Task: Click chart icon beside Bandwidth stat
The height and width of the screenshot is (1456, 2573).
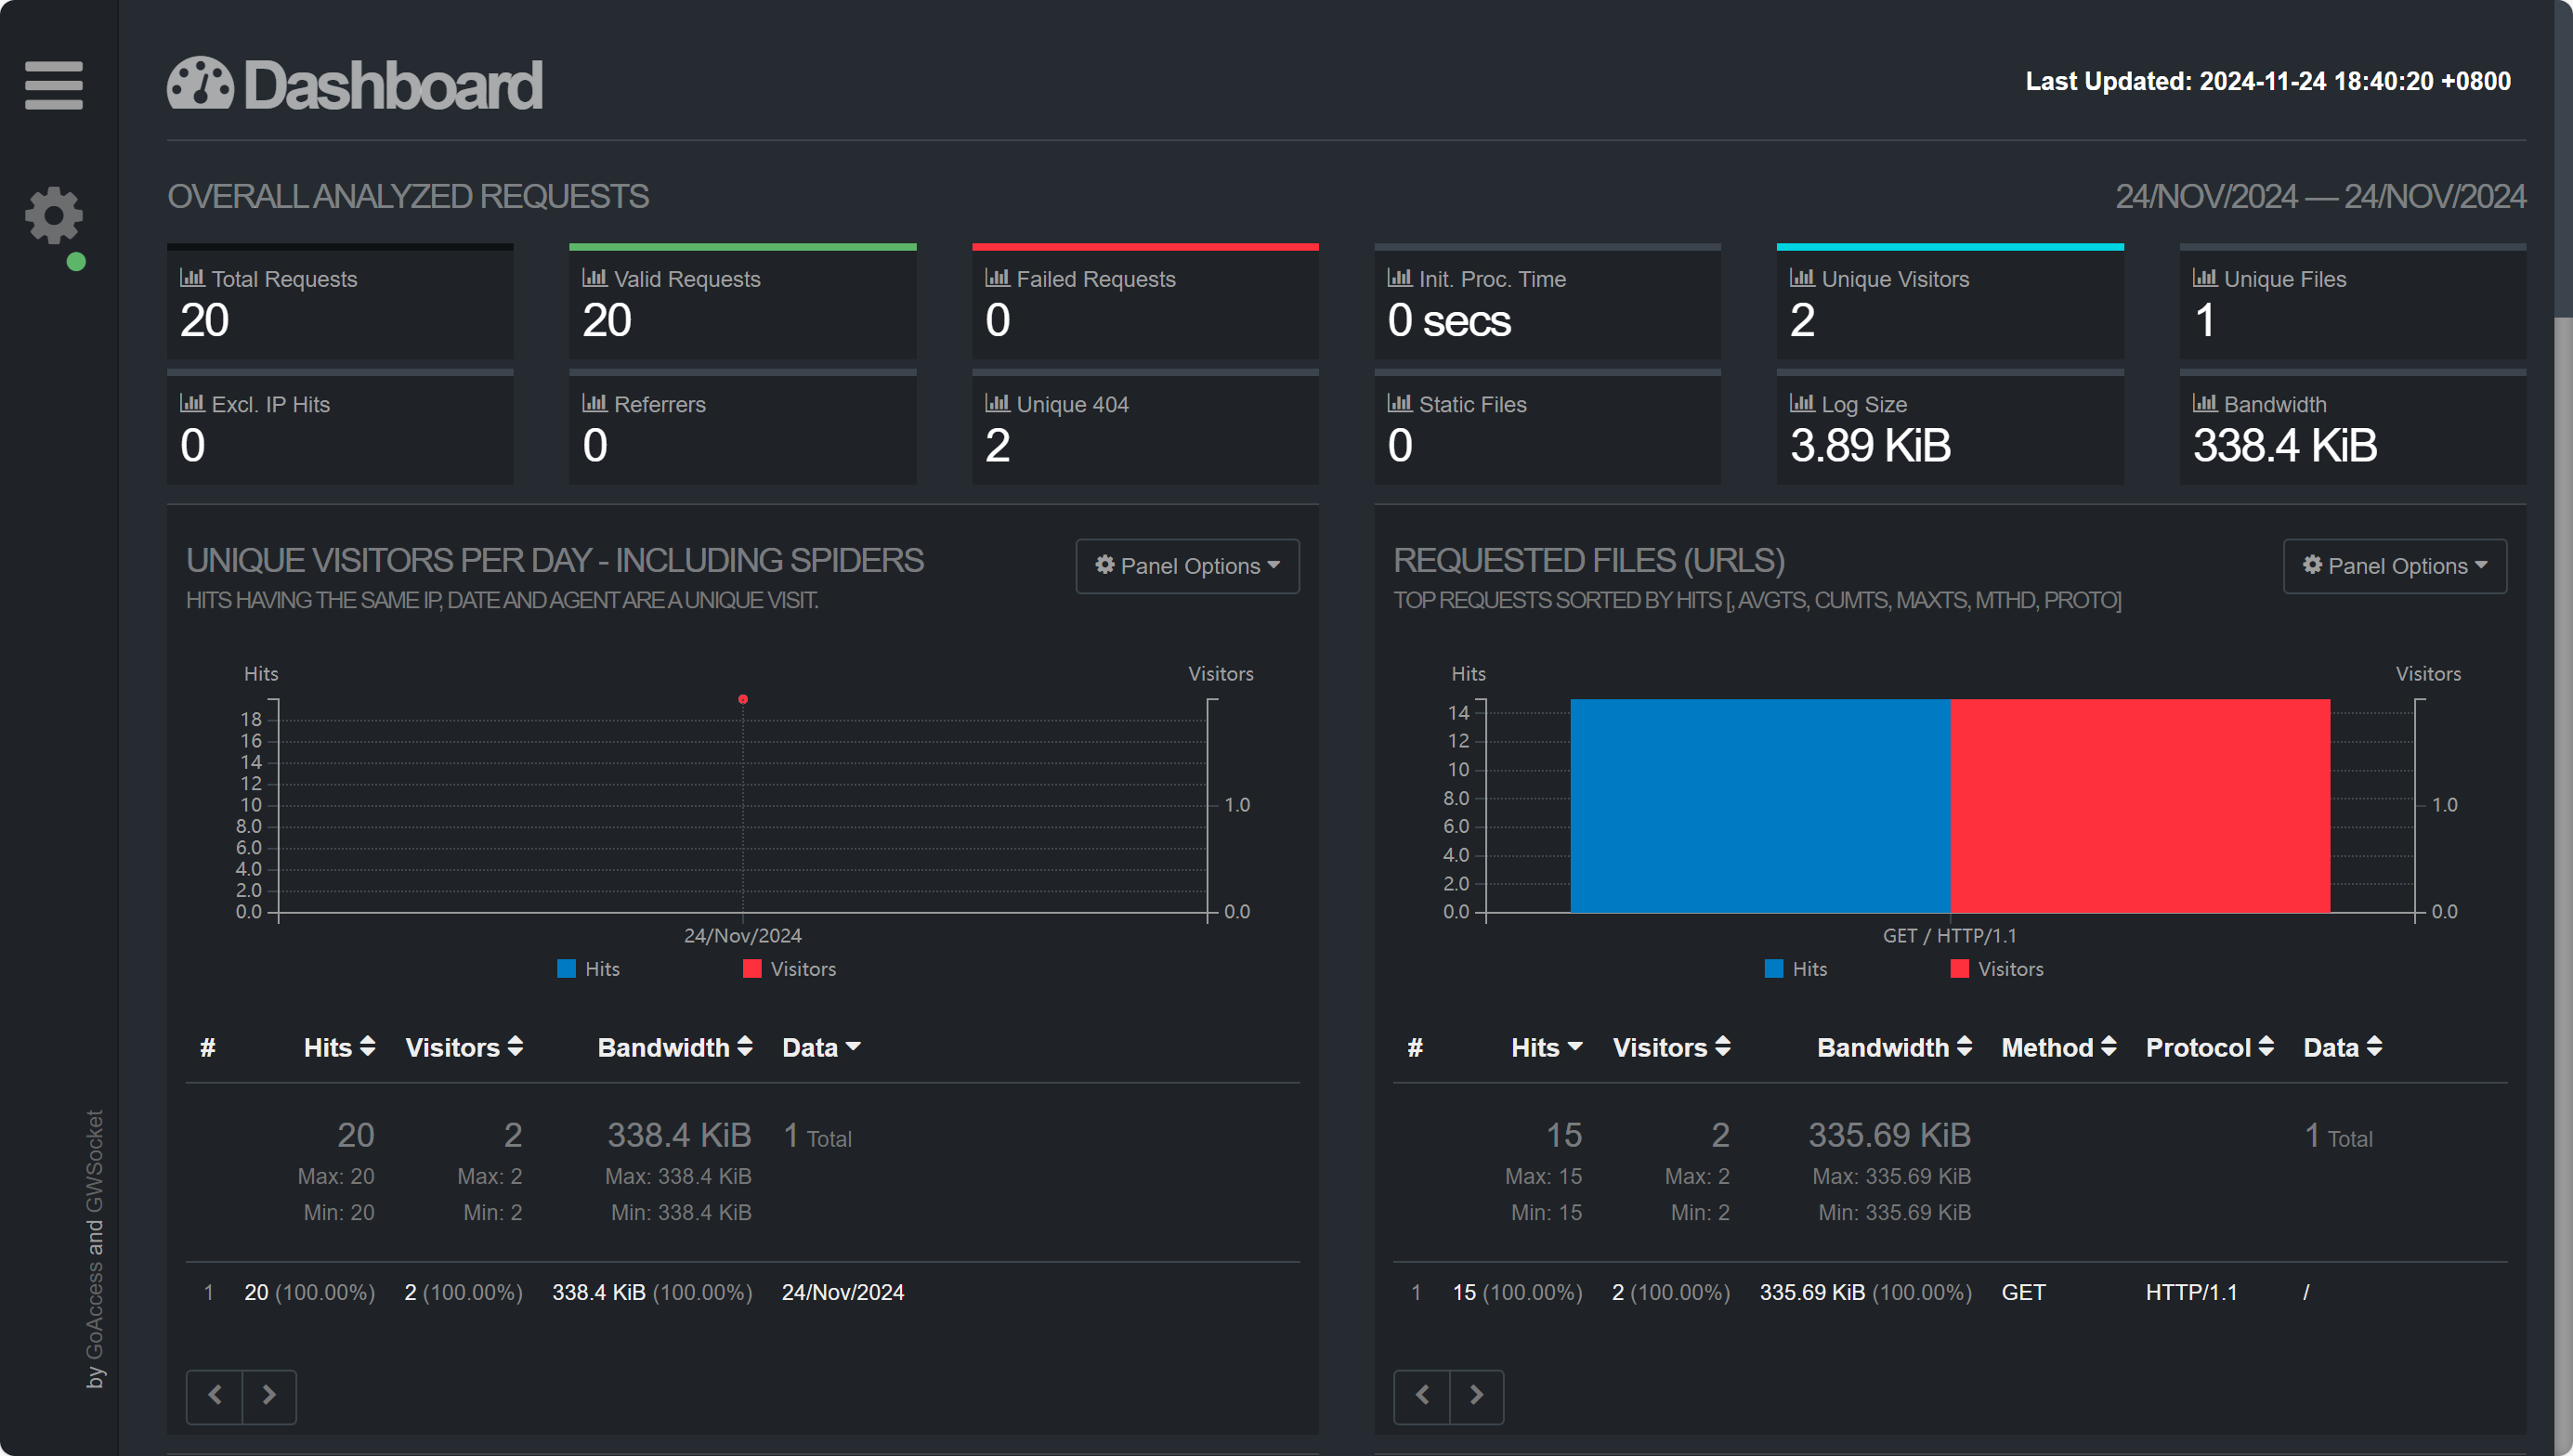Action: [x=2204, y=403]
